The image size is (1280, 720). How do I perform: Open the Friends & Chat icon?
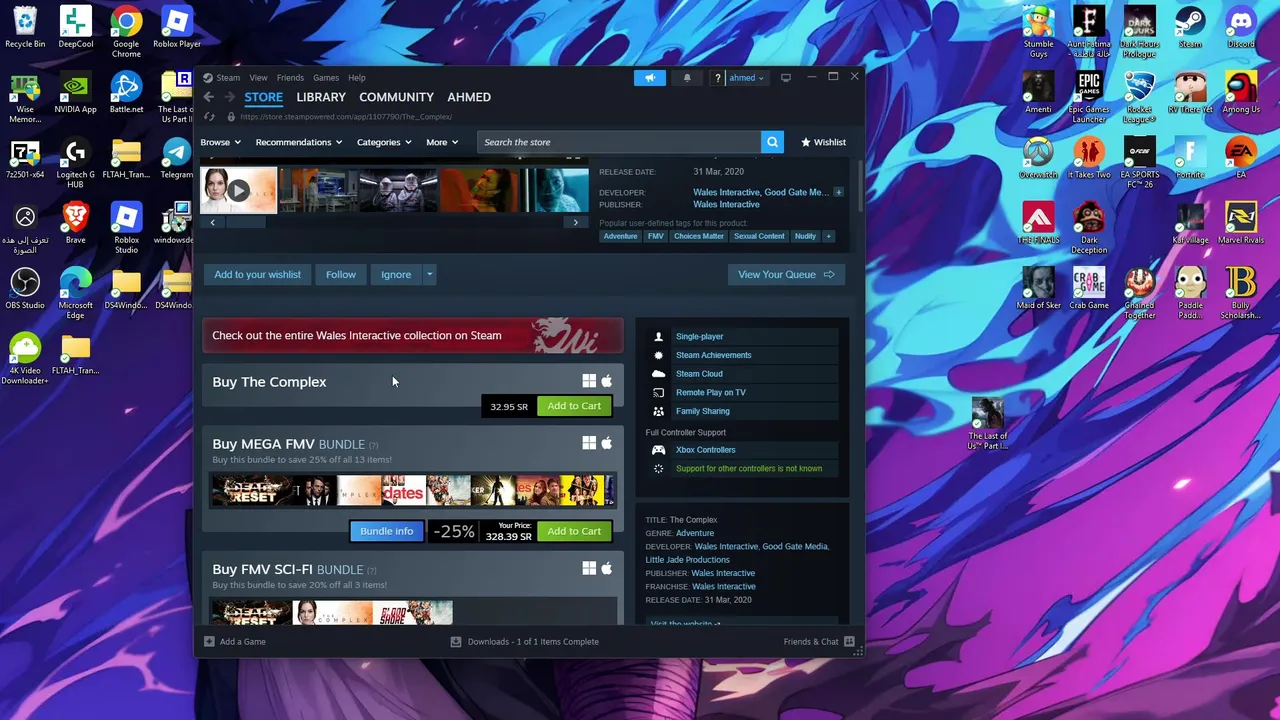(849, 642)
